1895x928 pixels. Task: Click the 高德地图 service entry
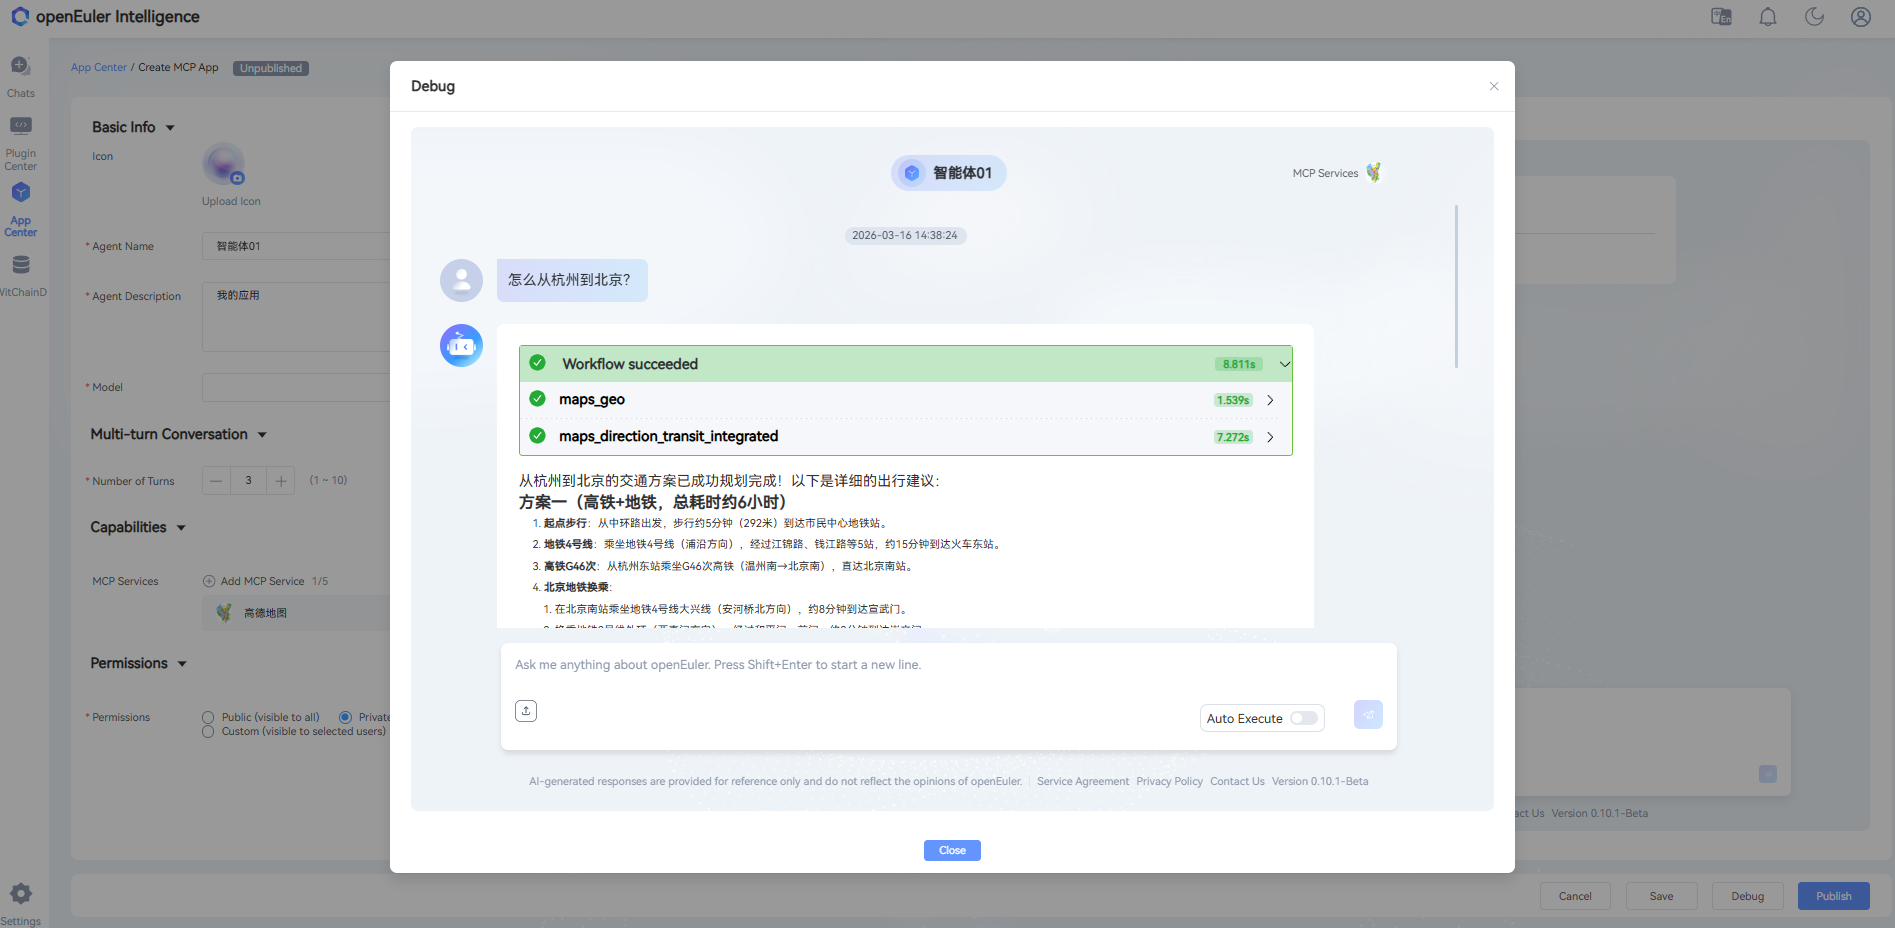click(296, 613)
